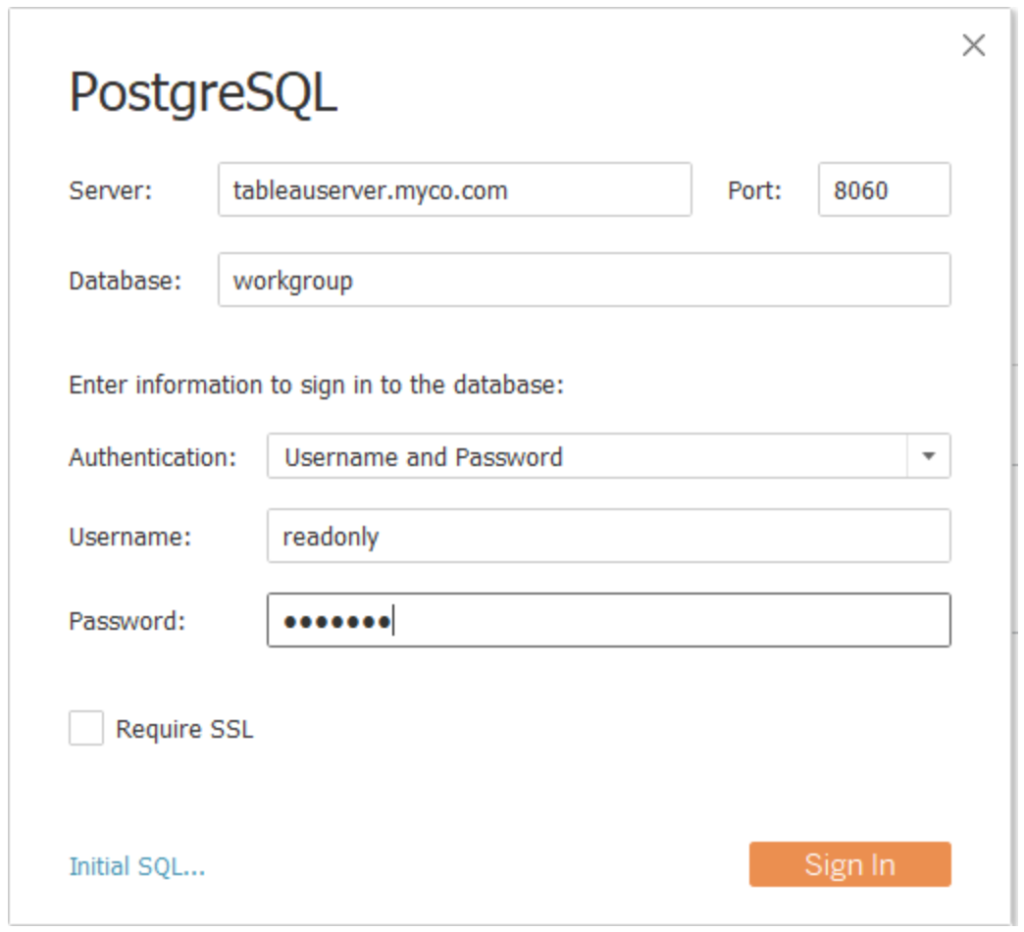Open the Initial SQL link
1024x932 pixels.
[x=137, y=866]
